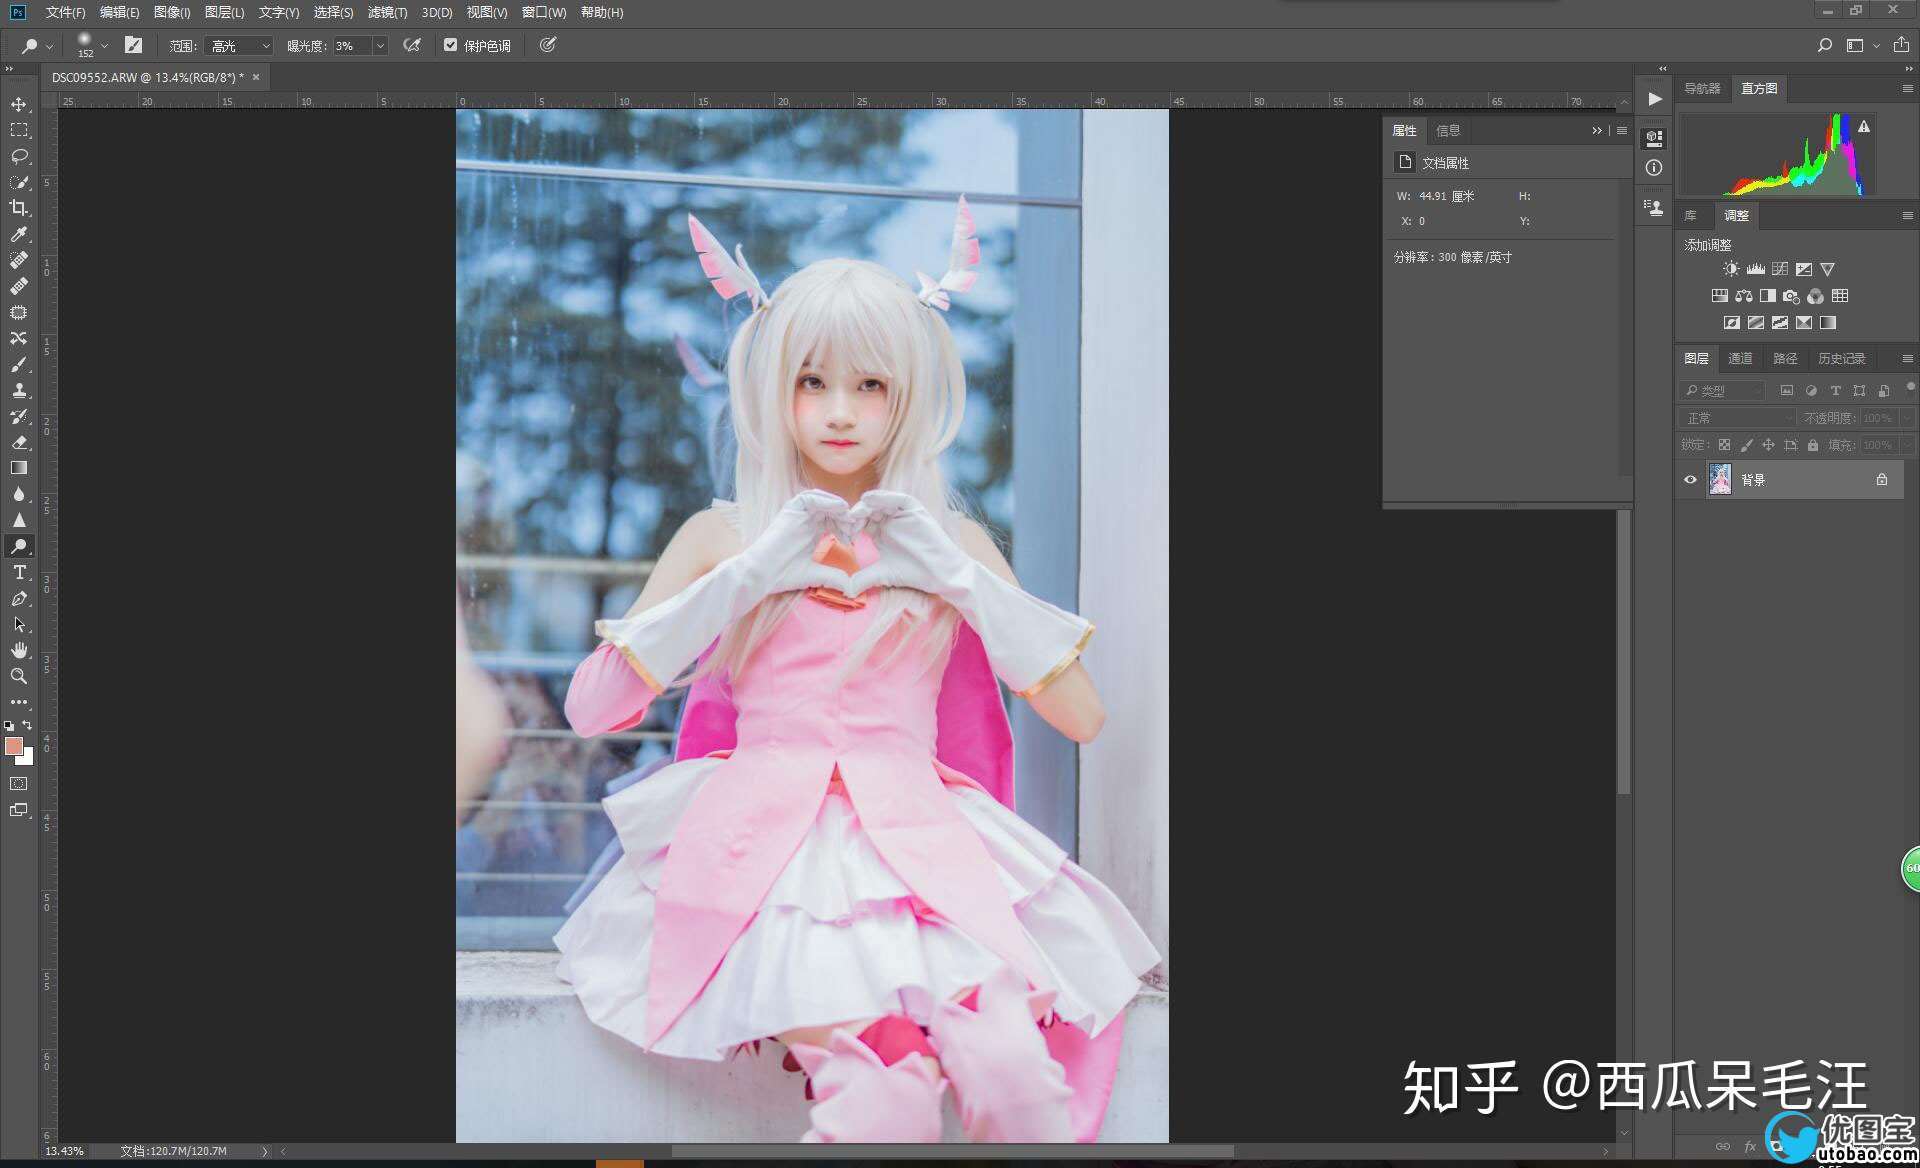The width and height of the screenshot is (1920, 1168).
Task: Click the 背景 layer thumbnail
Action: coord(1720,480)
